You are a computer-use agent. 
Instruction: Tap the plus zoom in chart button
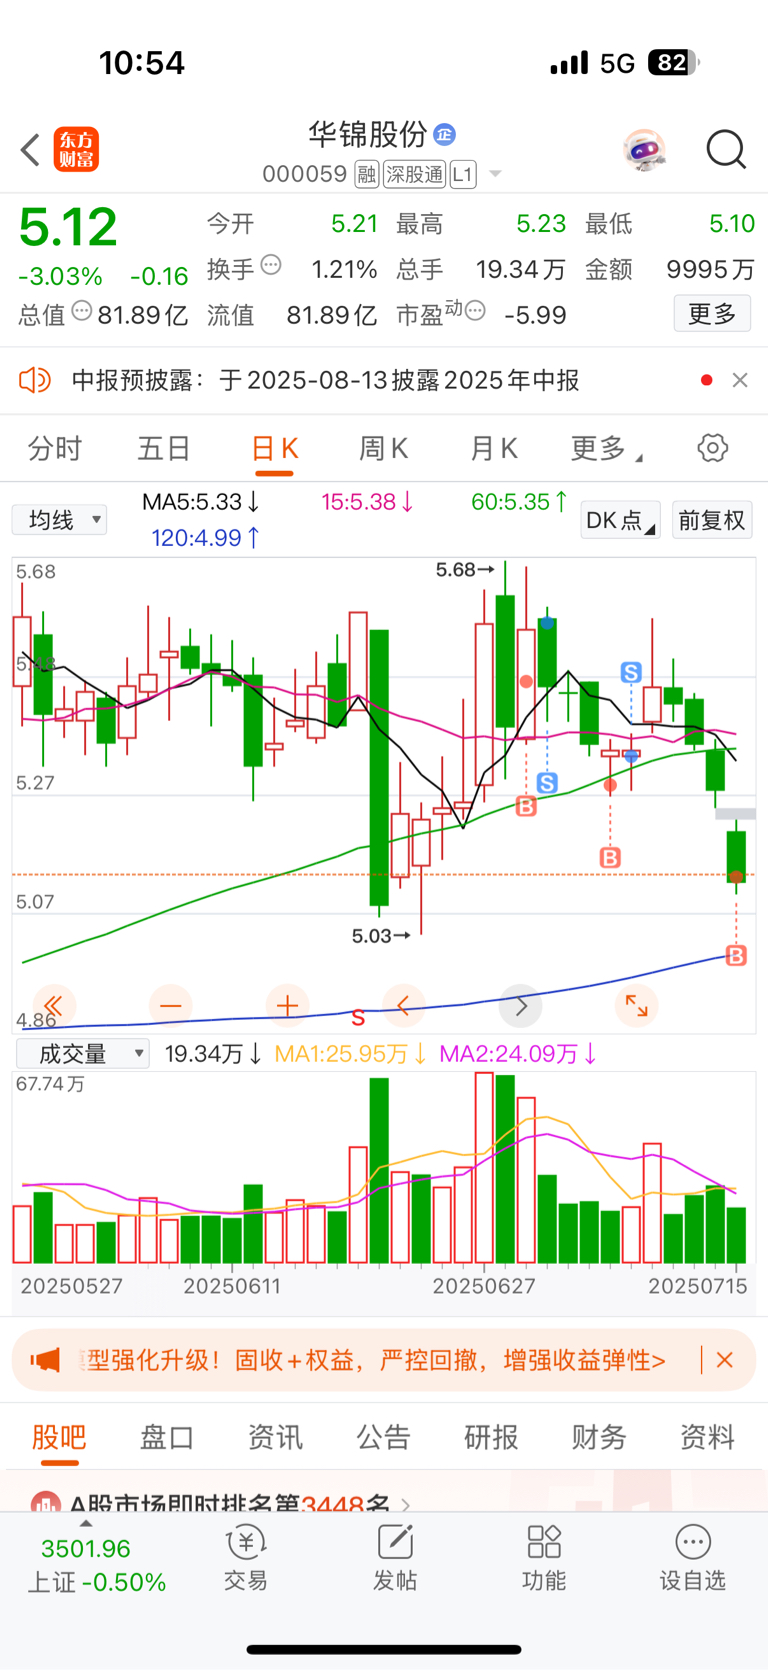287,1006
